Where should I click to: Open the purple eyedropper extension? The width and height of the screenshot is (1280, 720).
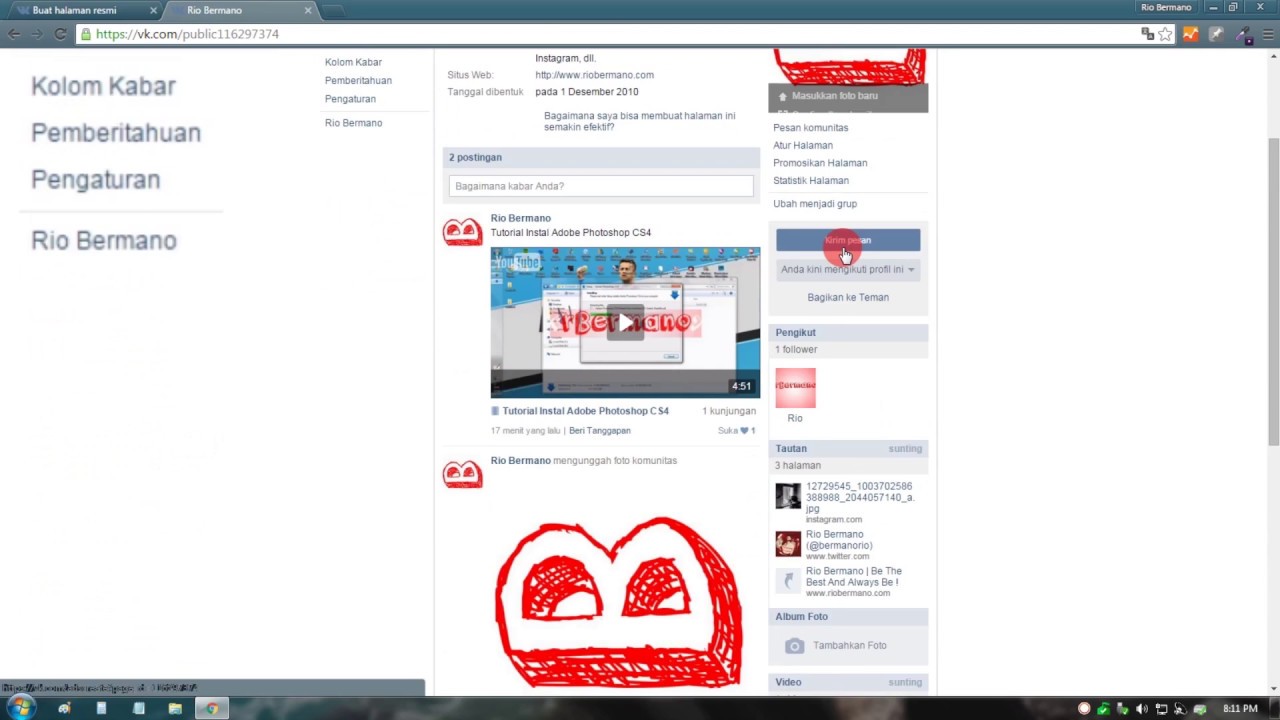(1244, 34)
